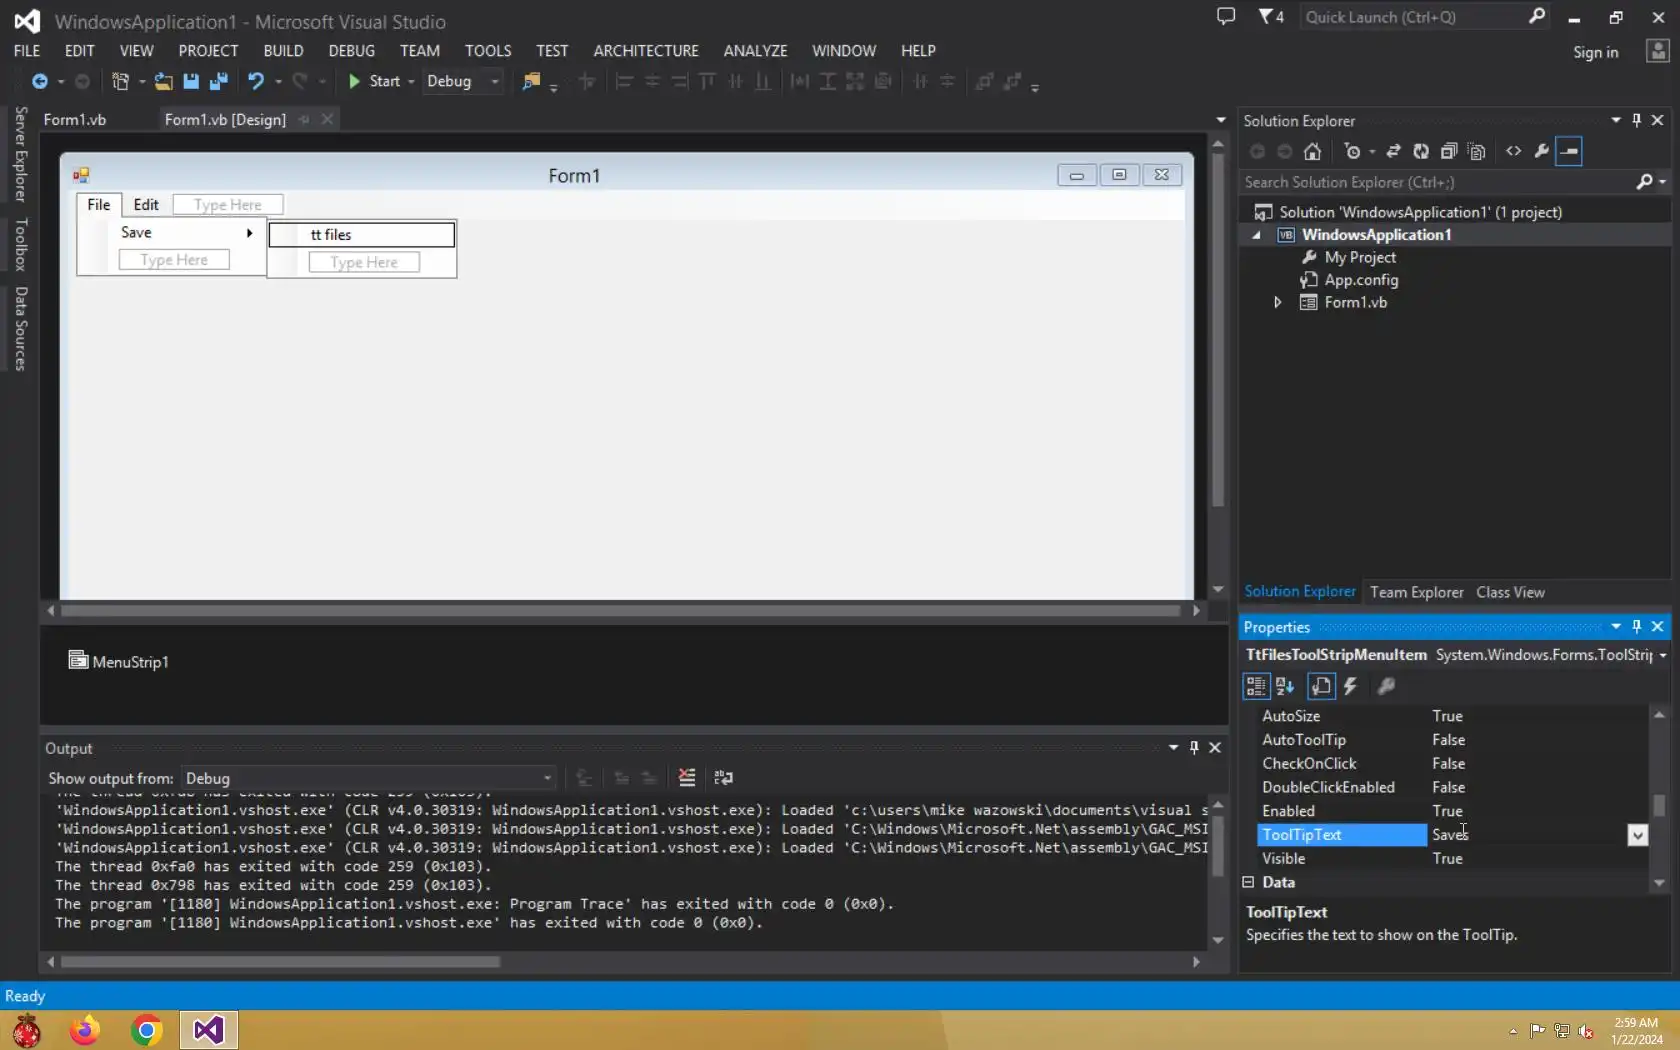Click the Toggle Word Wrap icon in Output
This screenshot has width=1680, height=1050.
click(x=724, y=778)
